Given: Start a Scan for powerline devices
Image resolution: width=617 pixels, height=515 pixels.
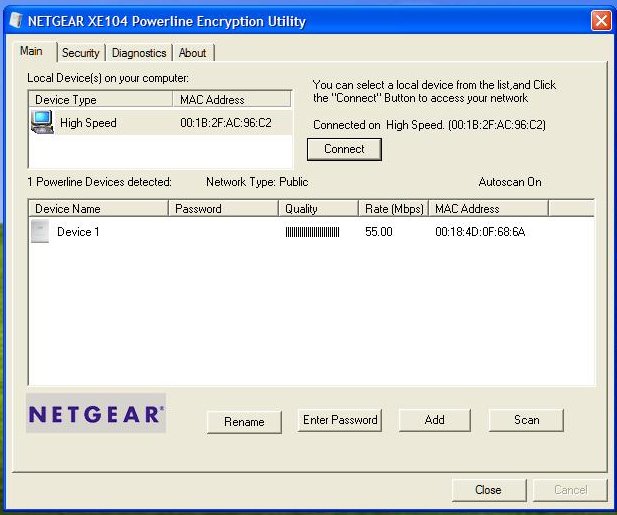Looking at the screenshot, I should [x=526, y=420].
